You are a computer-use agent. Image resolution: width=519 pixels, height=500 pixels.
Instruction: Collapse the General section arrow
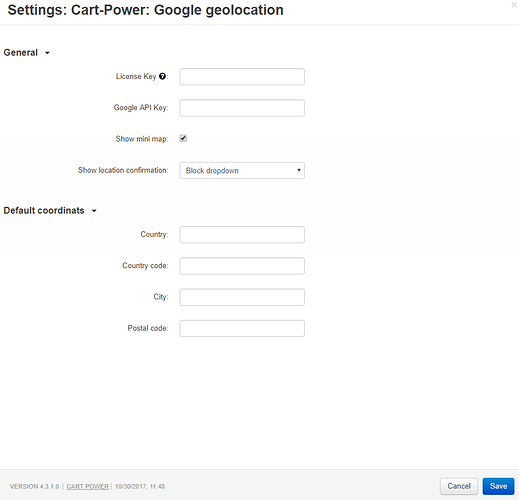(x=47, y=53)
